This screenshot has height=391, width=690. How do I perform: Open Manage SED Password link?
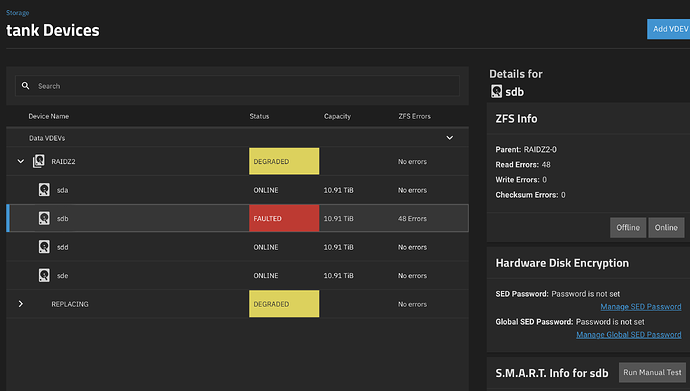(x=641, y=307)
